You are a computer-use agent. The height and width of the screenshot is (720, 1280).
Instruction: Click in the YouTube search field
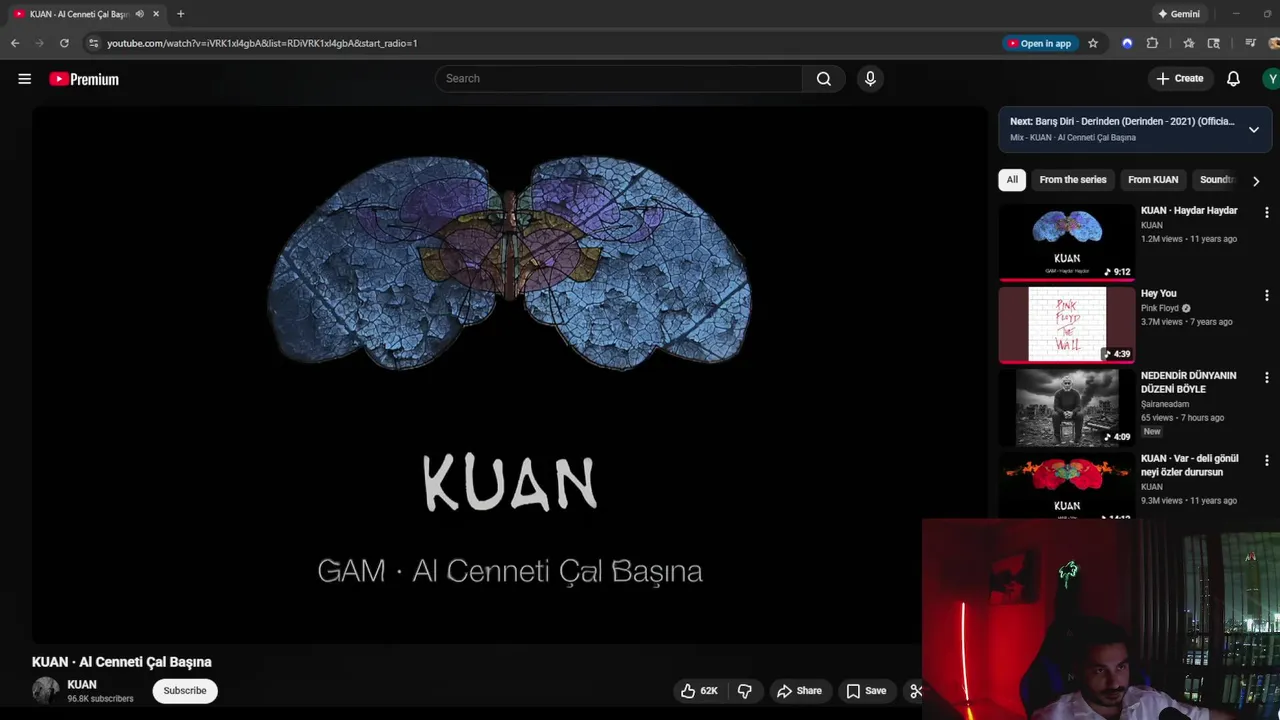click(x=618, y=79)
